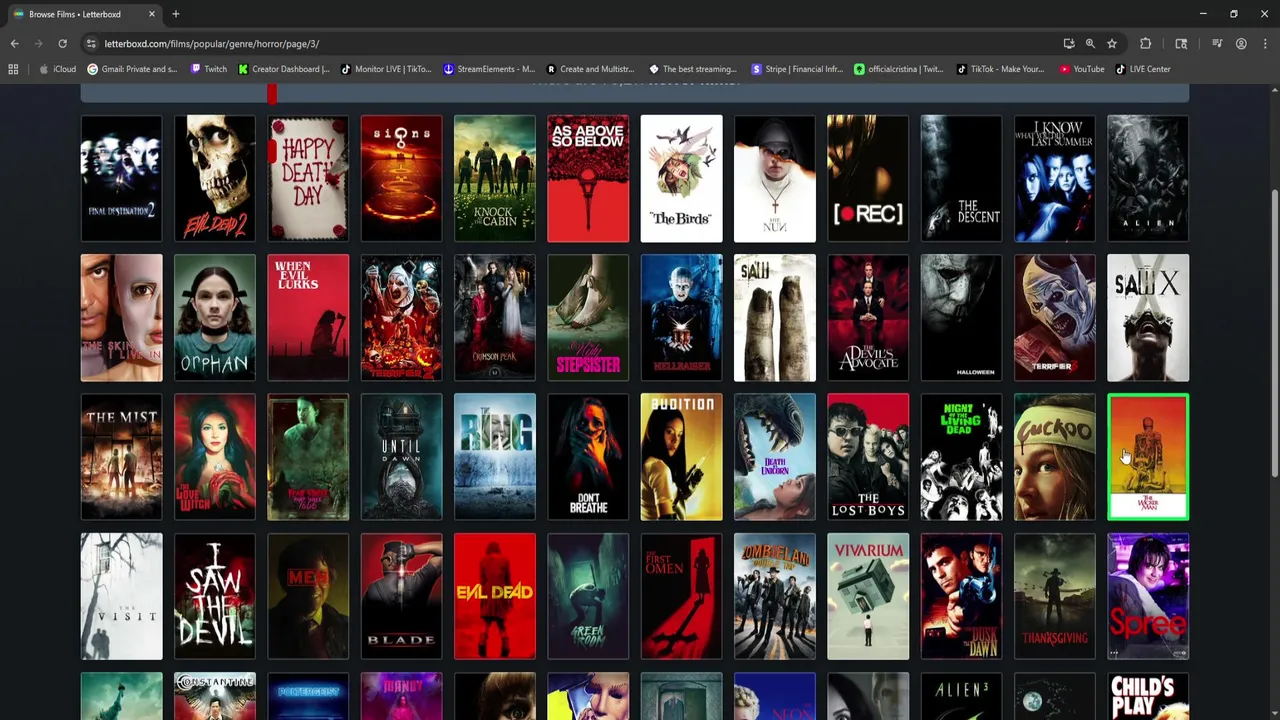This screenshot has height=720, width=1280.
Task: Open Night of the Living Dead poster
Action: click(x=961, y=457)
